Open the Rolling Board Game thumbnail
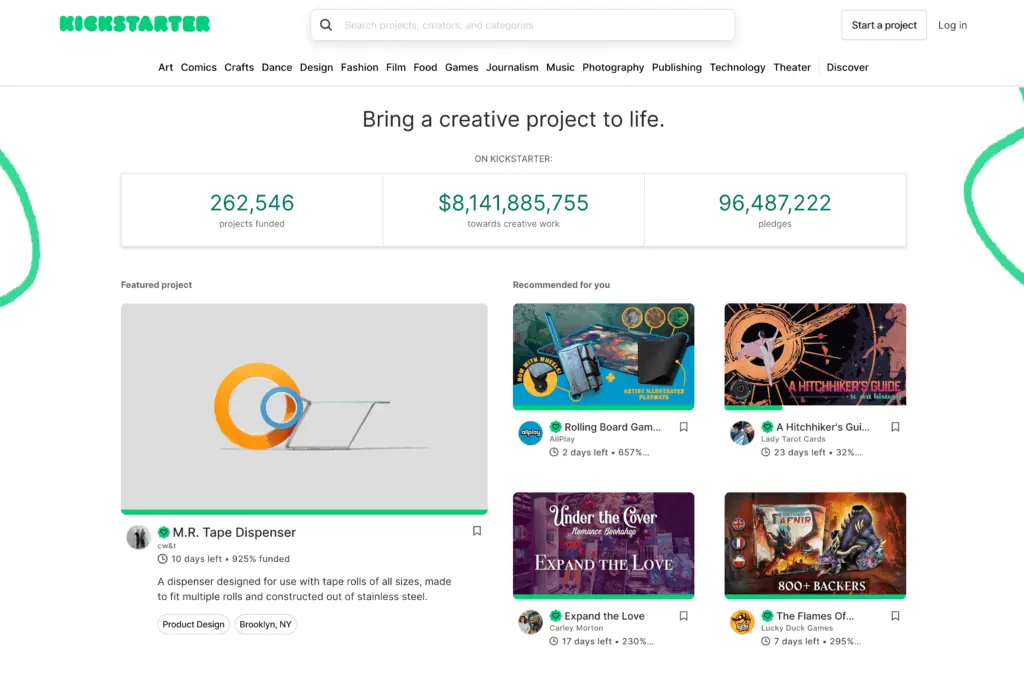This screenshot has height=676, width=1024. [603, 355]
